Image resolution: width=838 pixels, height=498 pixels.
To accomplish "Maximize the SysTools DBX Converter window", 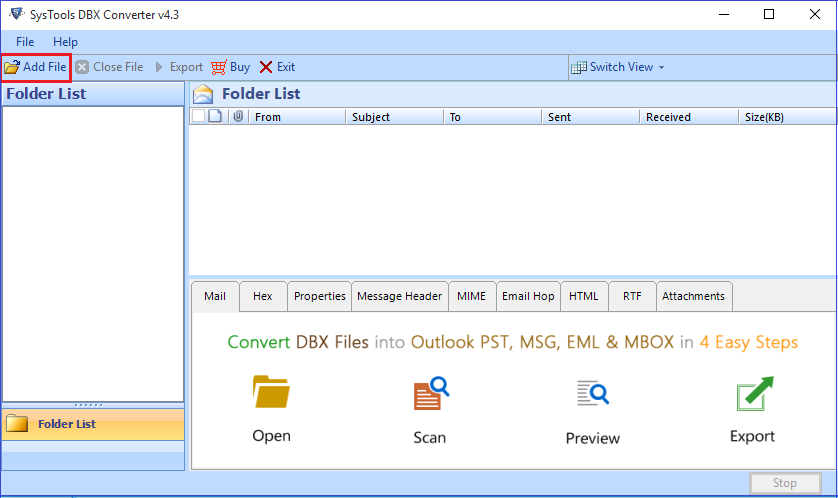I will point(769,14).
